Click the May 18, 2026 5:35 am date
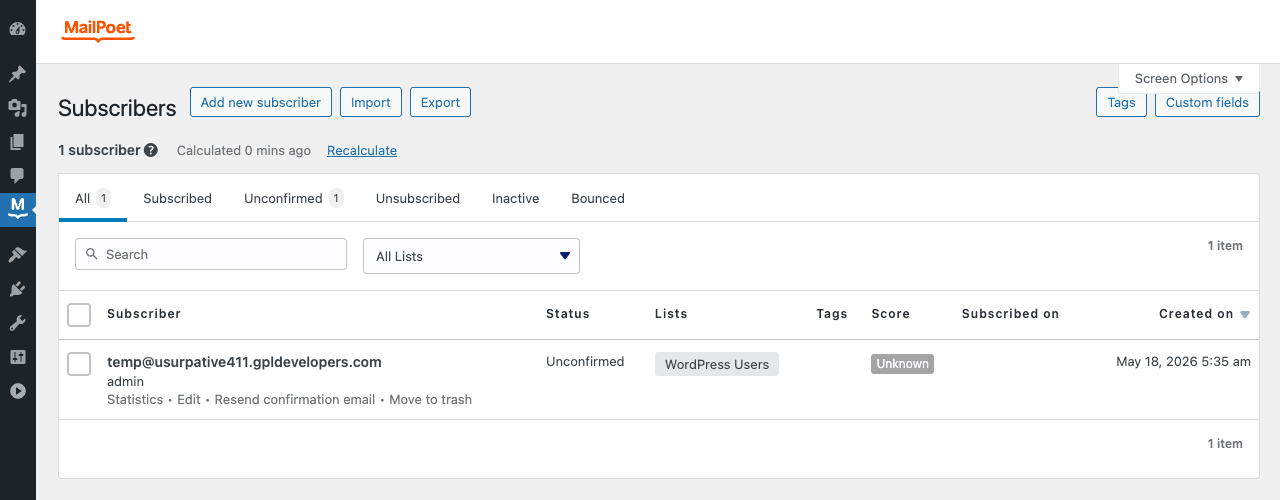 1183,362
